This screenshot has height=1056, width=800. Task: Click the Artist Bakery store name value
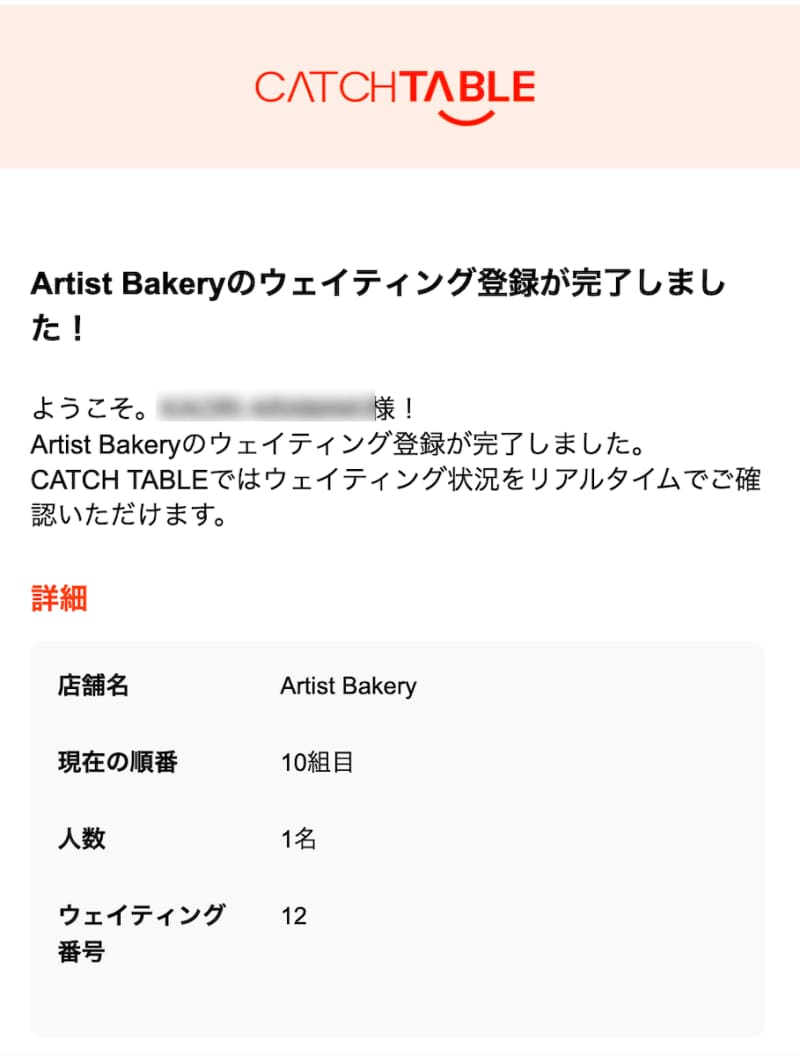(x=348, y=686)
